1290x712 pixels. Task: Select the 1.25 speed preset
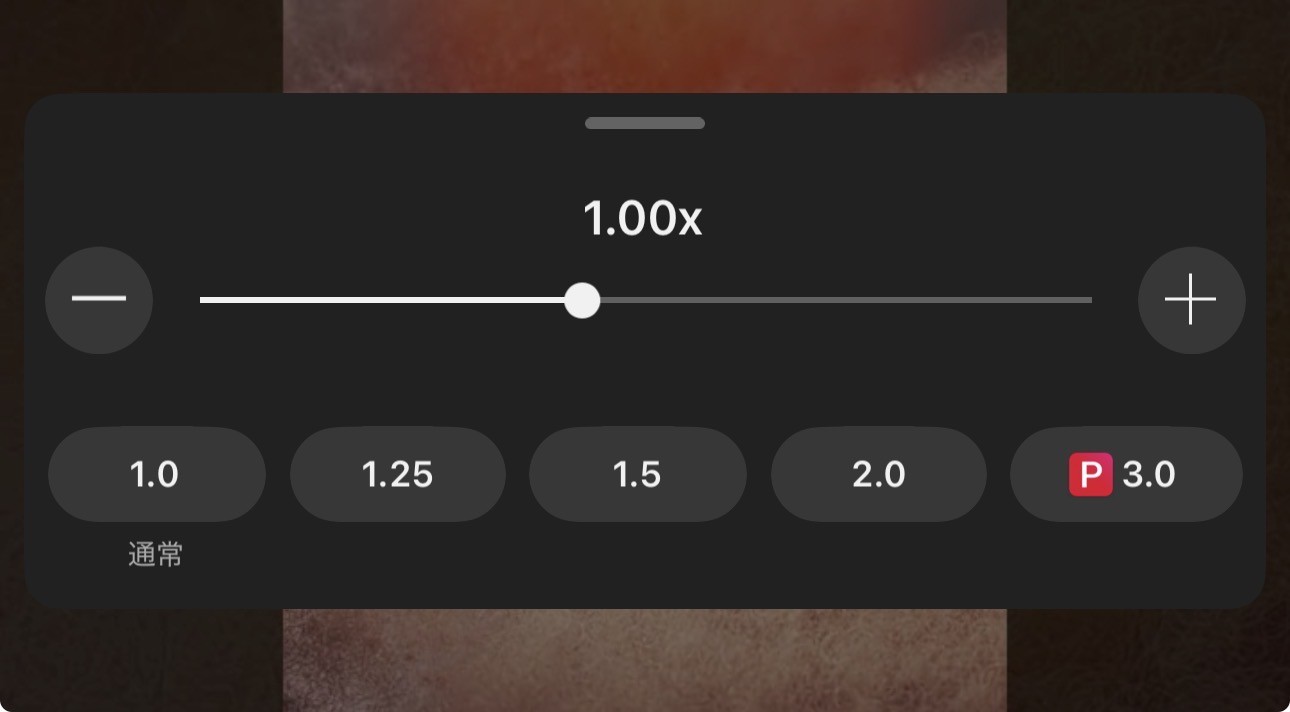pyautogui.click(x=398, y=474)
